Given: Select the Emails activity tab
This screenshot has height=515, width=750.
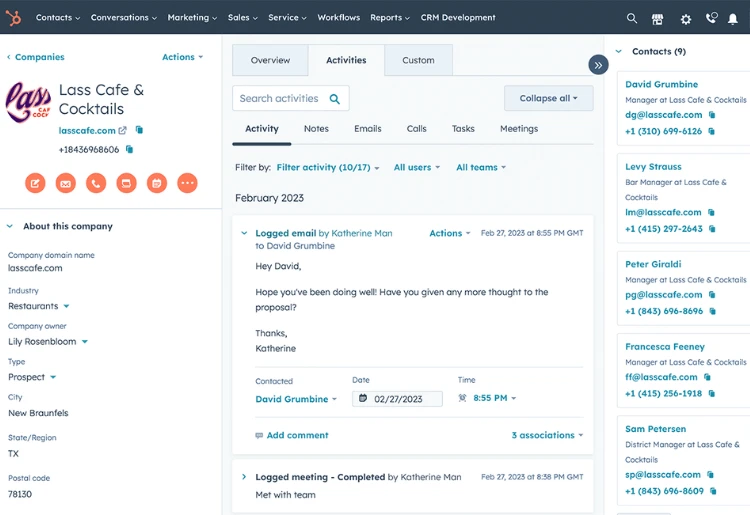Looking at the screenshot, I should (367, 129).
